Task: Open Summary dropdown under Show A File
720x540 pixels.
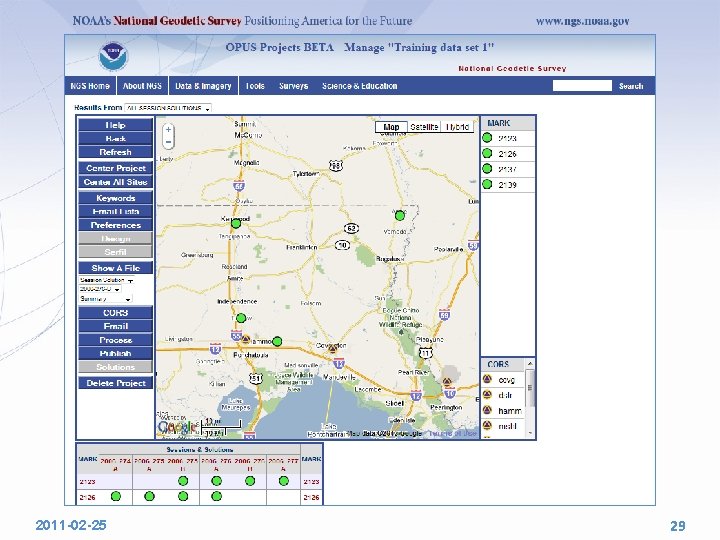Action: pos(105,299)
